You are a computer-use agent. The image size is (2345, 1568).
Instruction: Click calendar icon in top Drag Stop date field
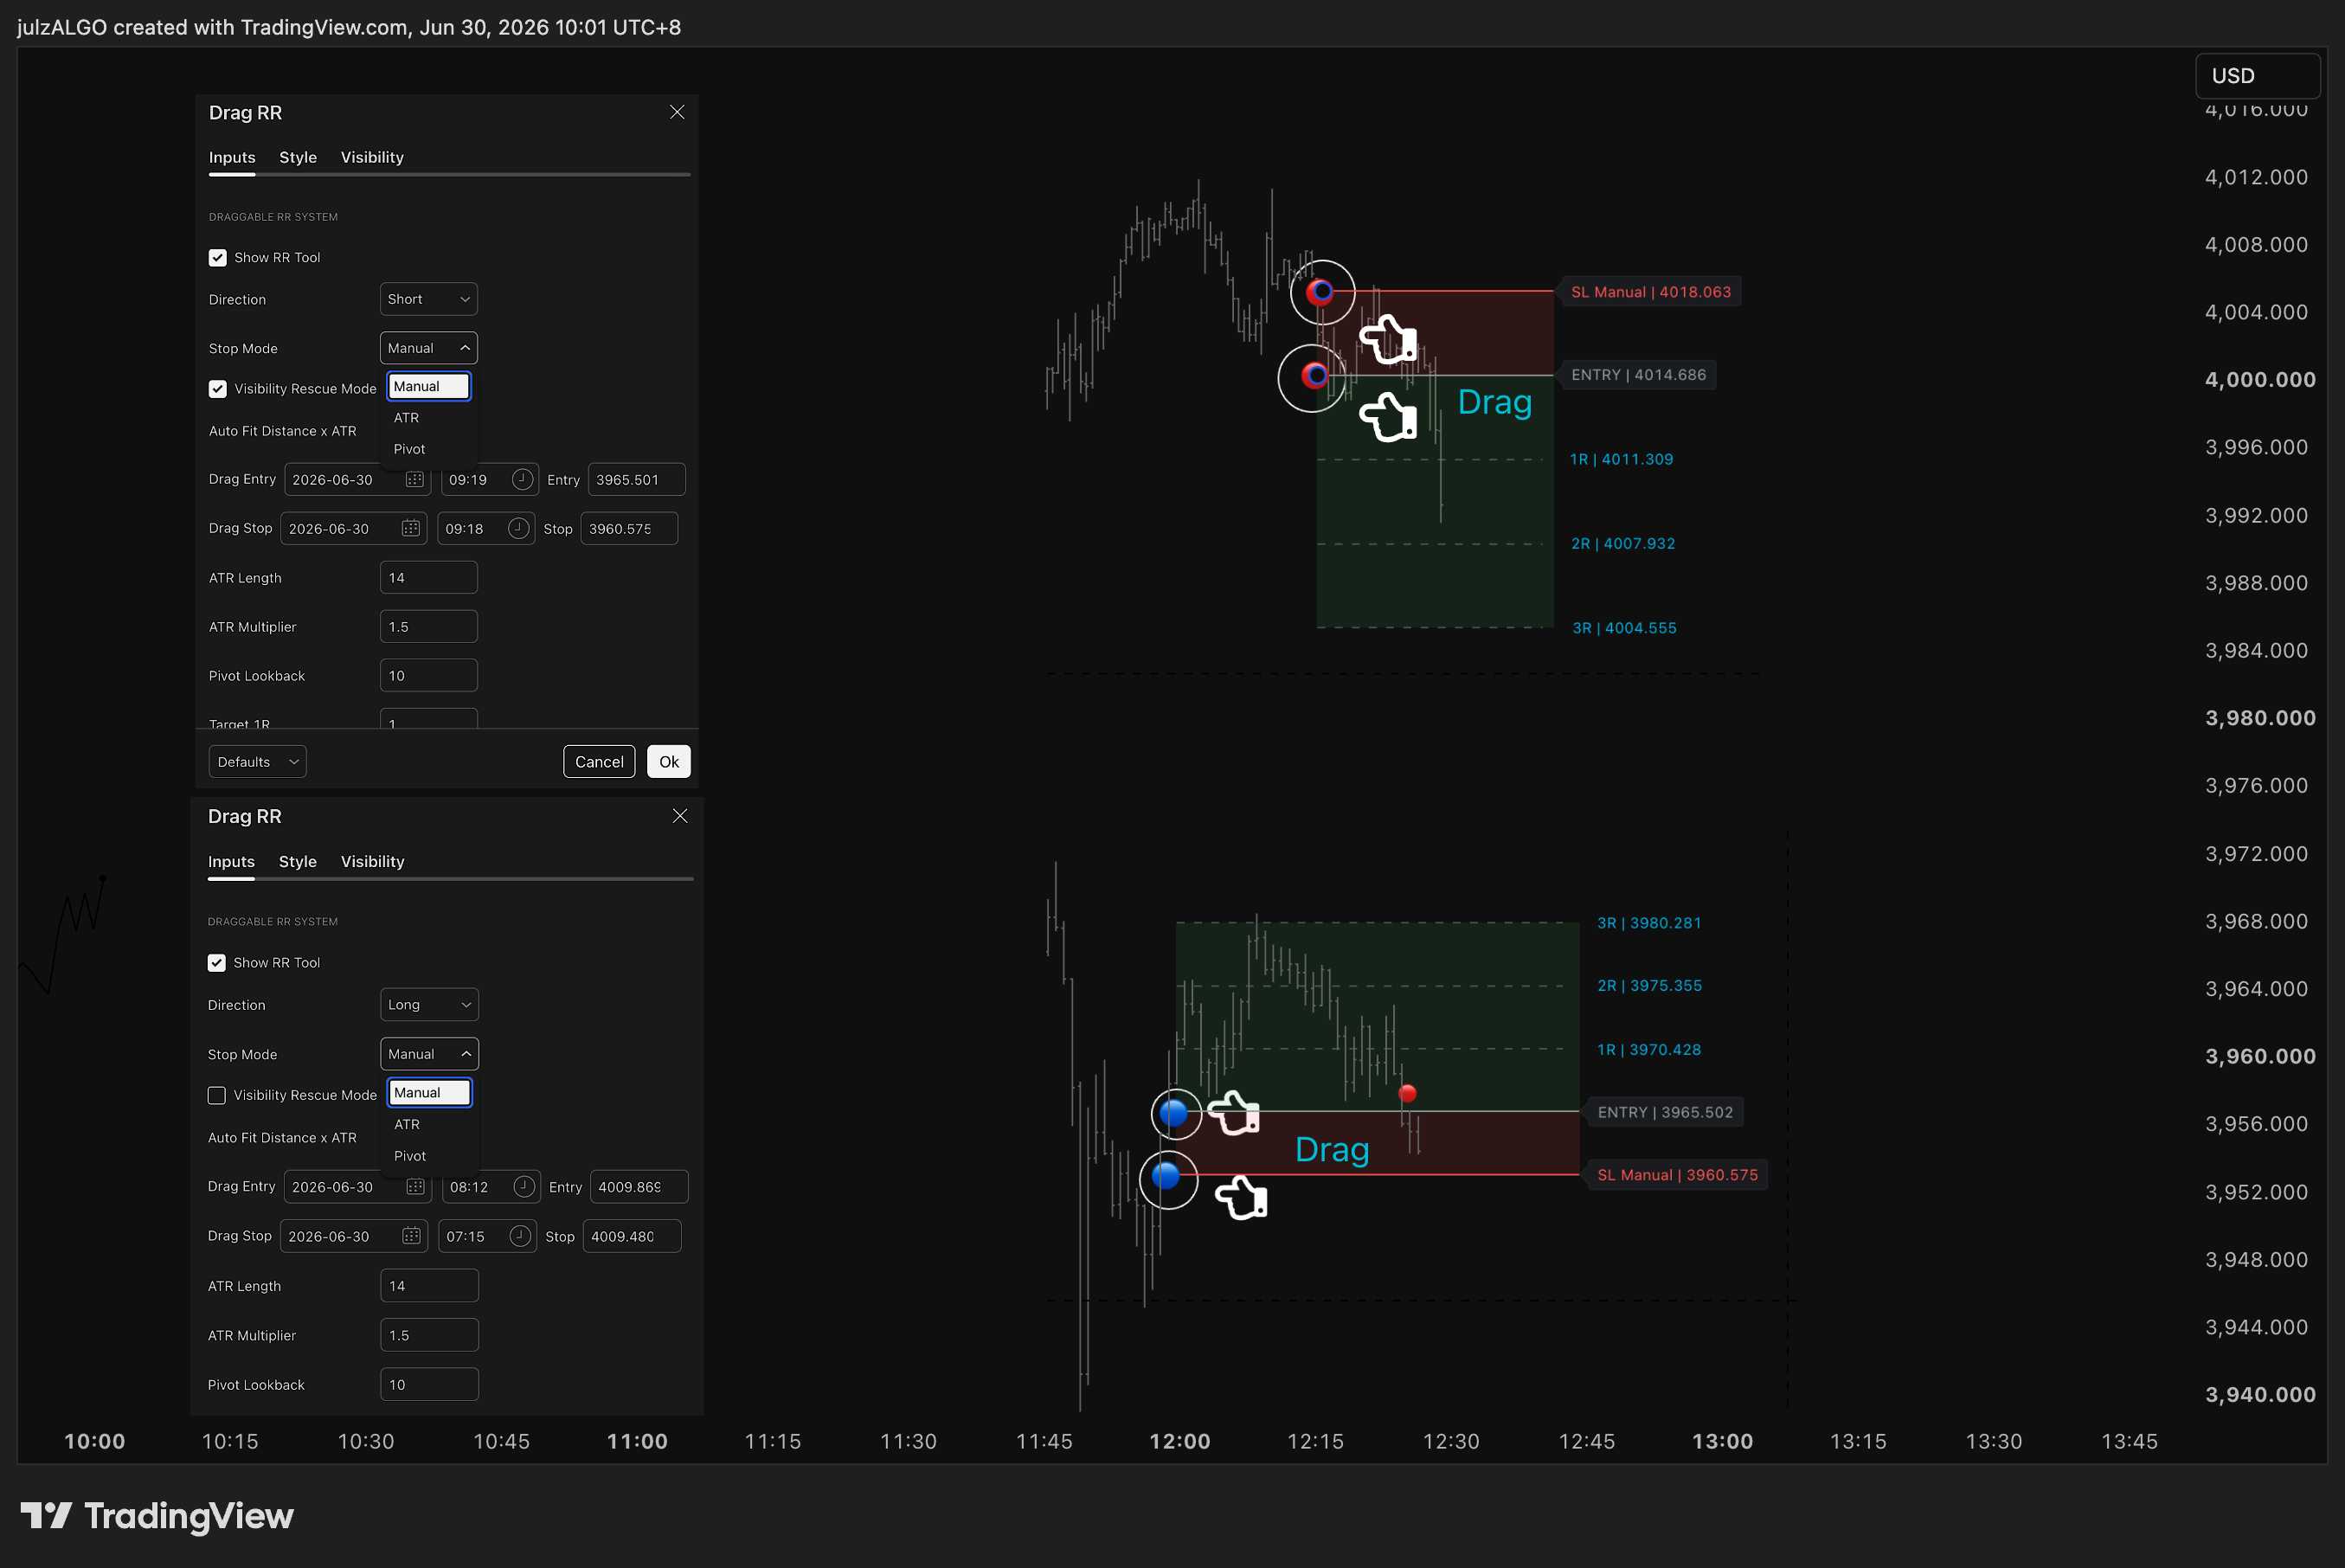[411, 528]
